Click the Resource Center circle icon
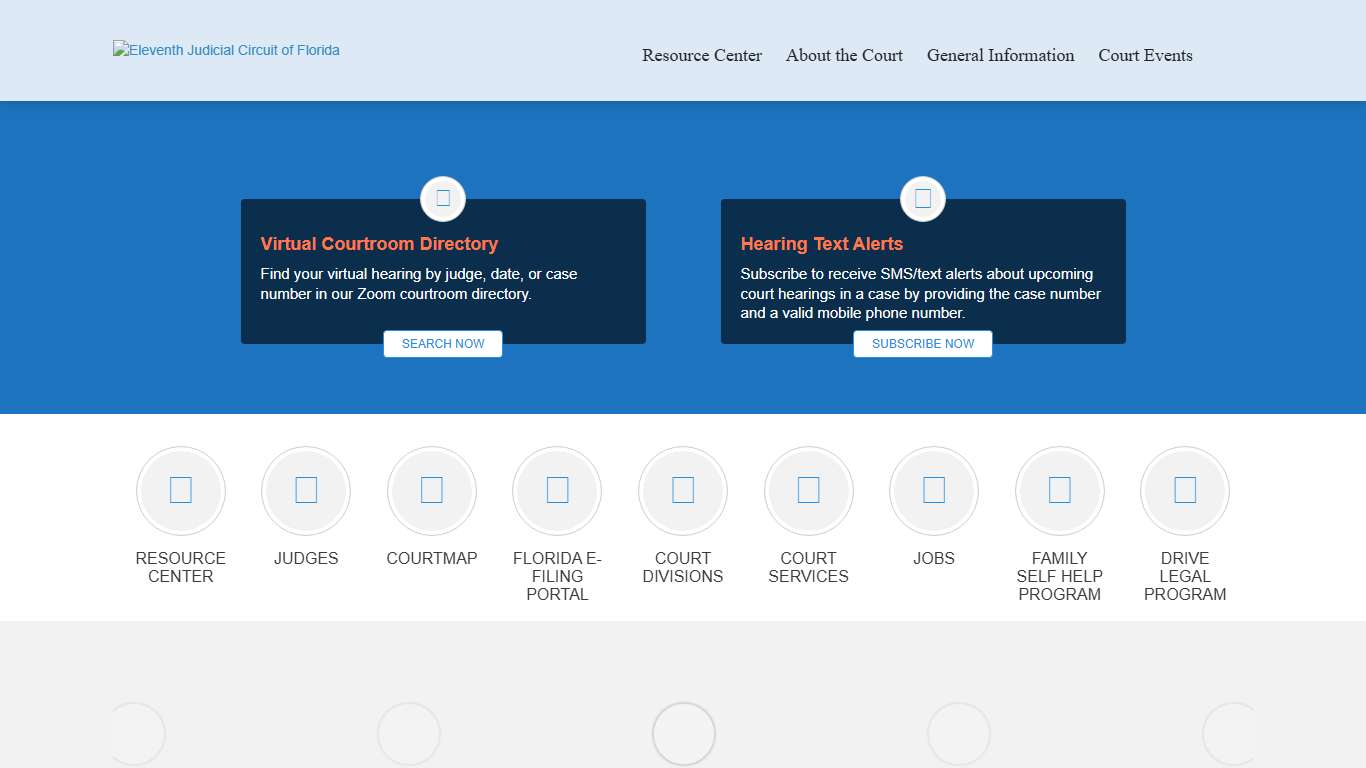The height and width of the screenshot is (768, 1366). pos(181,491)
